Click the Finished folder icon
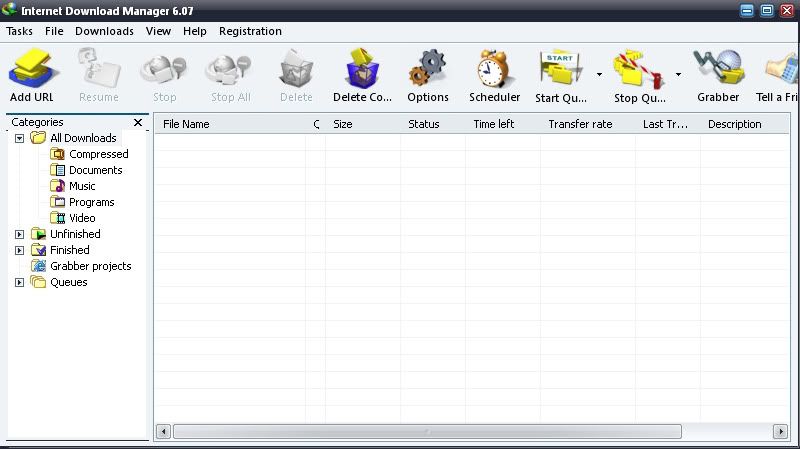 (38, 250)
